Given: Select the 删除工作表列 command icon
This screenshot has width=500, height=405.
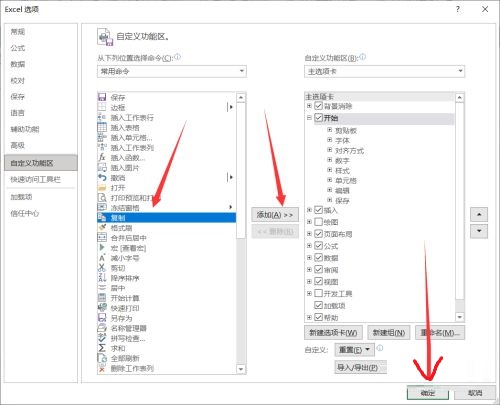Looking at the screenshot, I should (102, 368).
